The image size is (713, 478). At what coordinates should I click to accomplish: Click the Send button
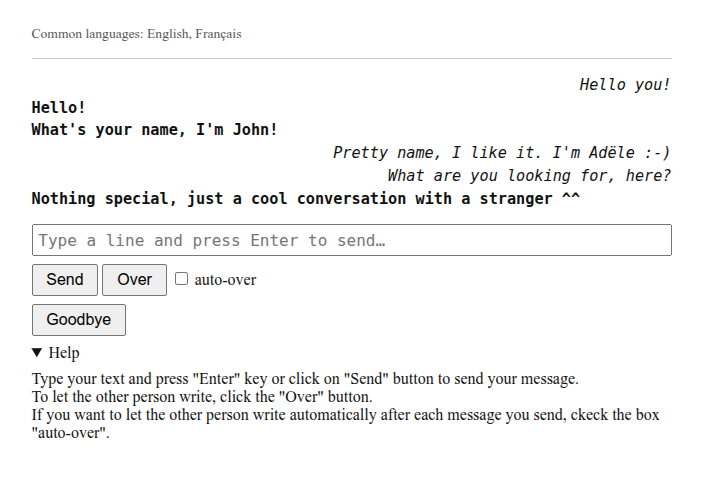[65, 280]
